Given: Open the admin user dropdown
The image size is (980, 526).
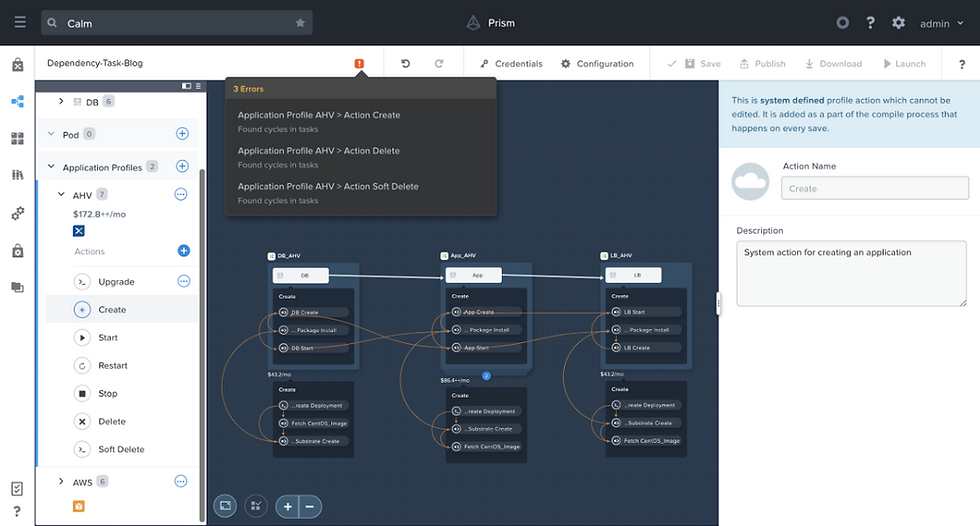Looking at the screenshot, I should pos(941,24).
